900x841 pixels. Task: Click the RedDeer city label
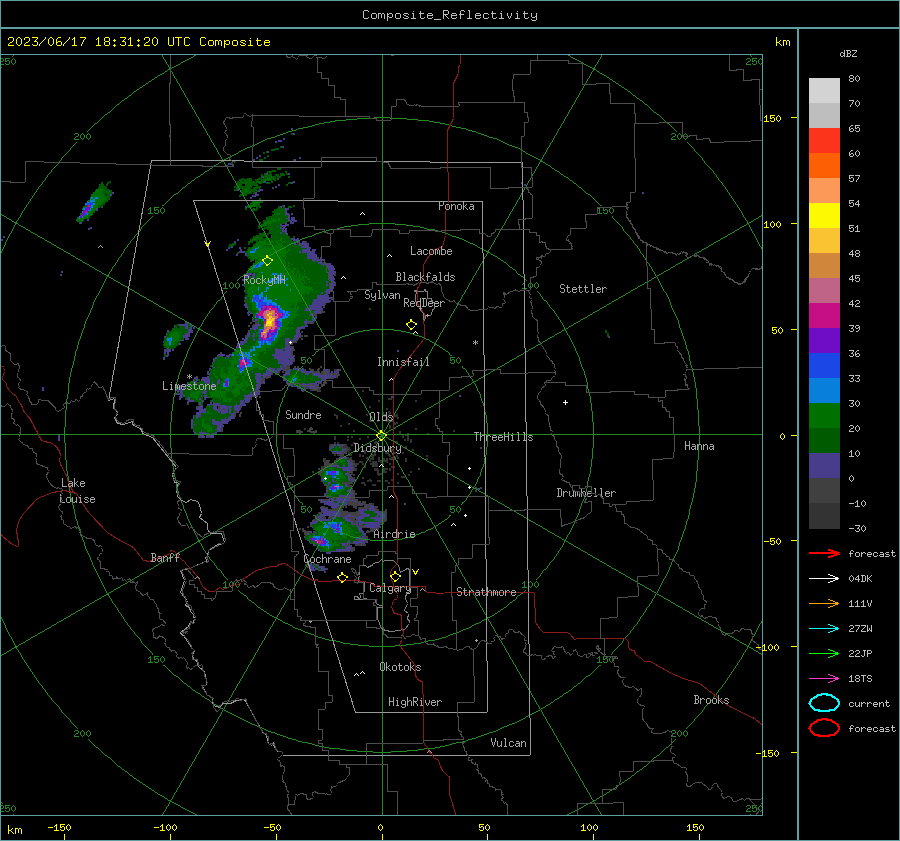[424, 303]
